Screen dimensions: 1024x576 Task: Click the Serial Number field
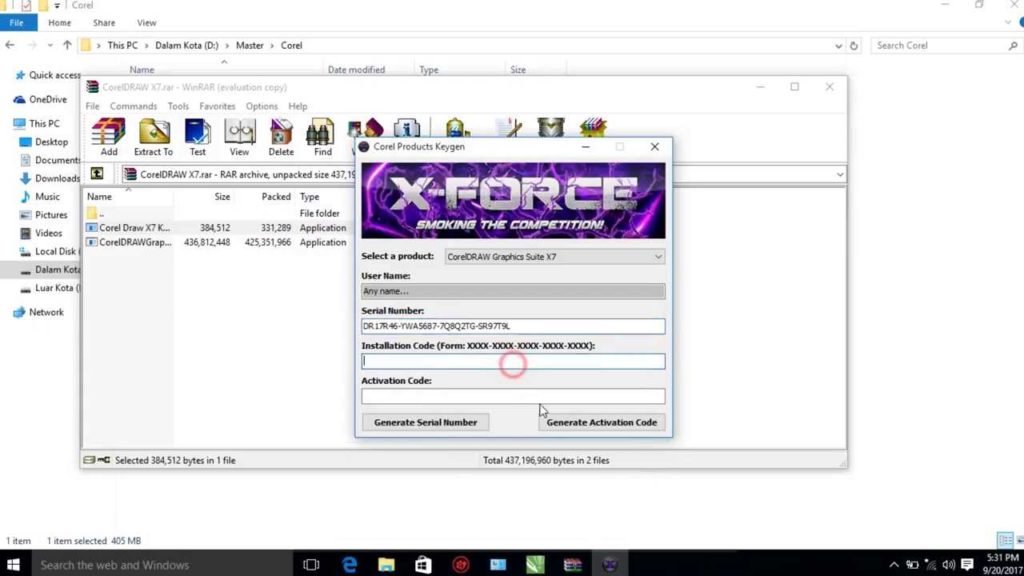(513, 326)
